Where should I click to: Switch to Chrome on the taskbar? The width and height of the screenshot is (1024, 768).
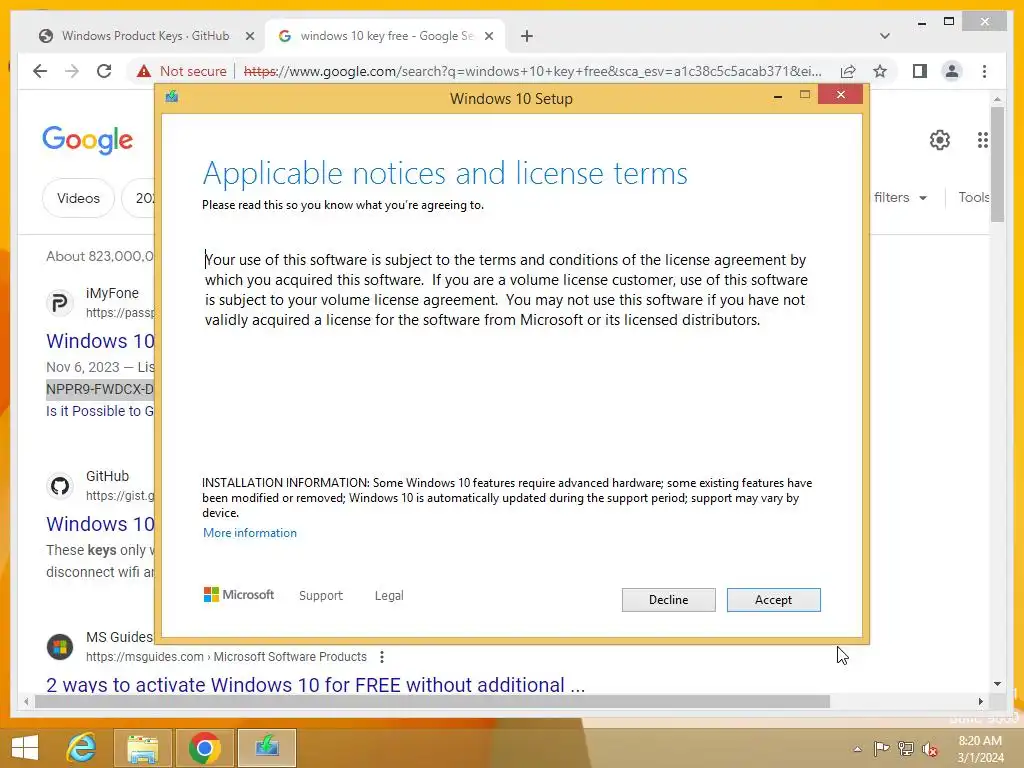pos(204,748)
